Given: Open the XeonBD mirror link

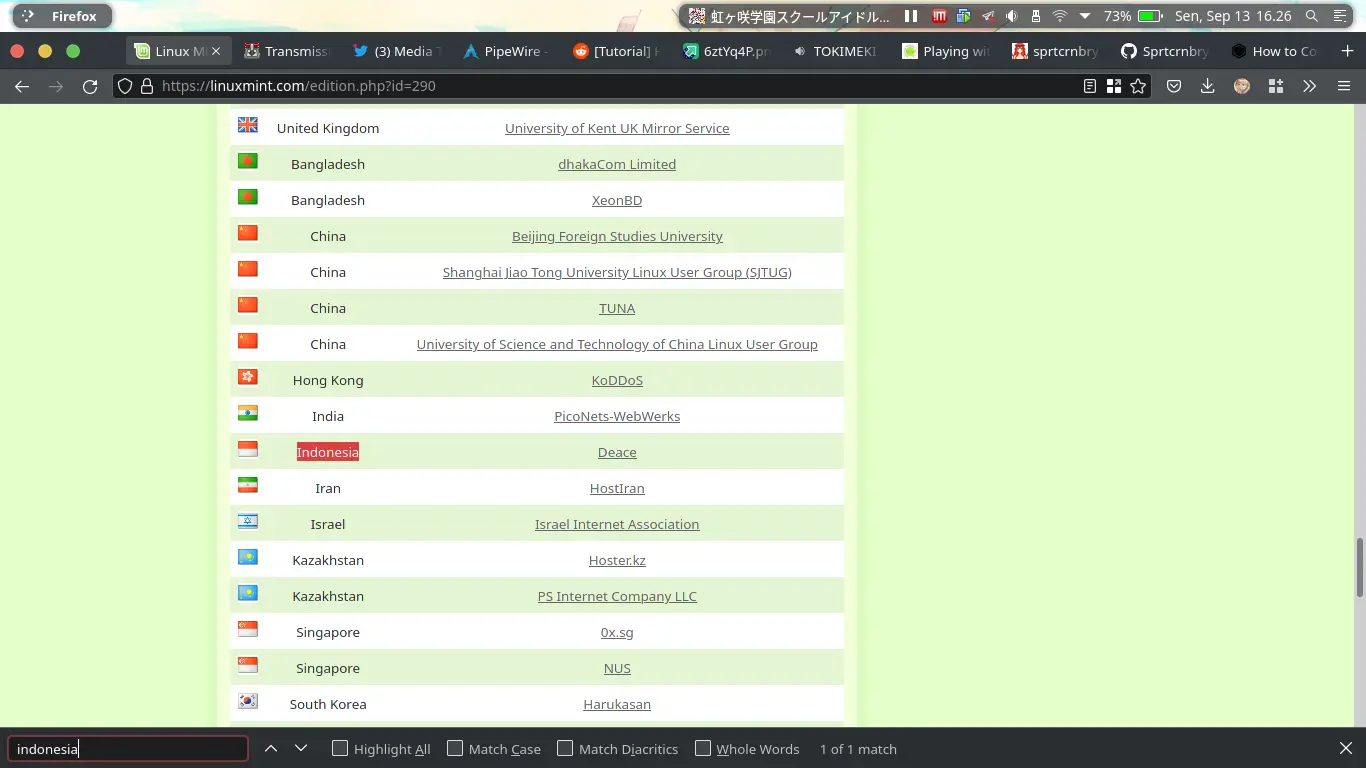Looking at the screenshot, I should point(617,200).
